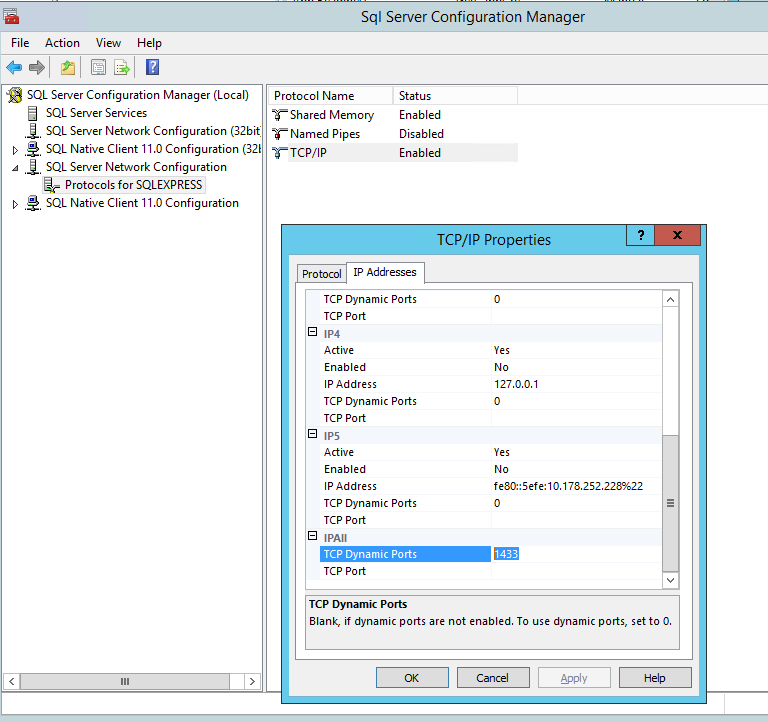Collapse the IP4 section

[x=312, y=332]
